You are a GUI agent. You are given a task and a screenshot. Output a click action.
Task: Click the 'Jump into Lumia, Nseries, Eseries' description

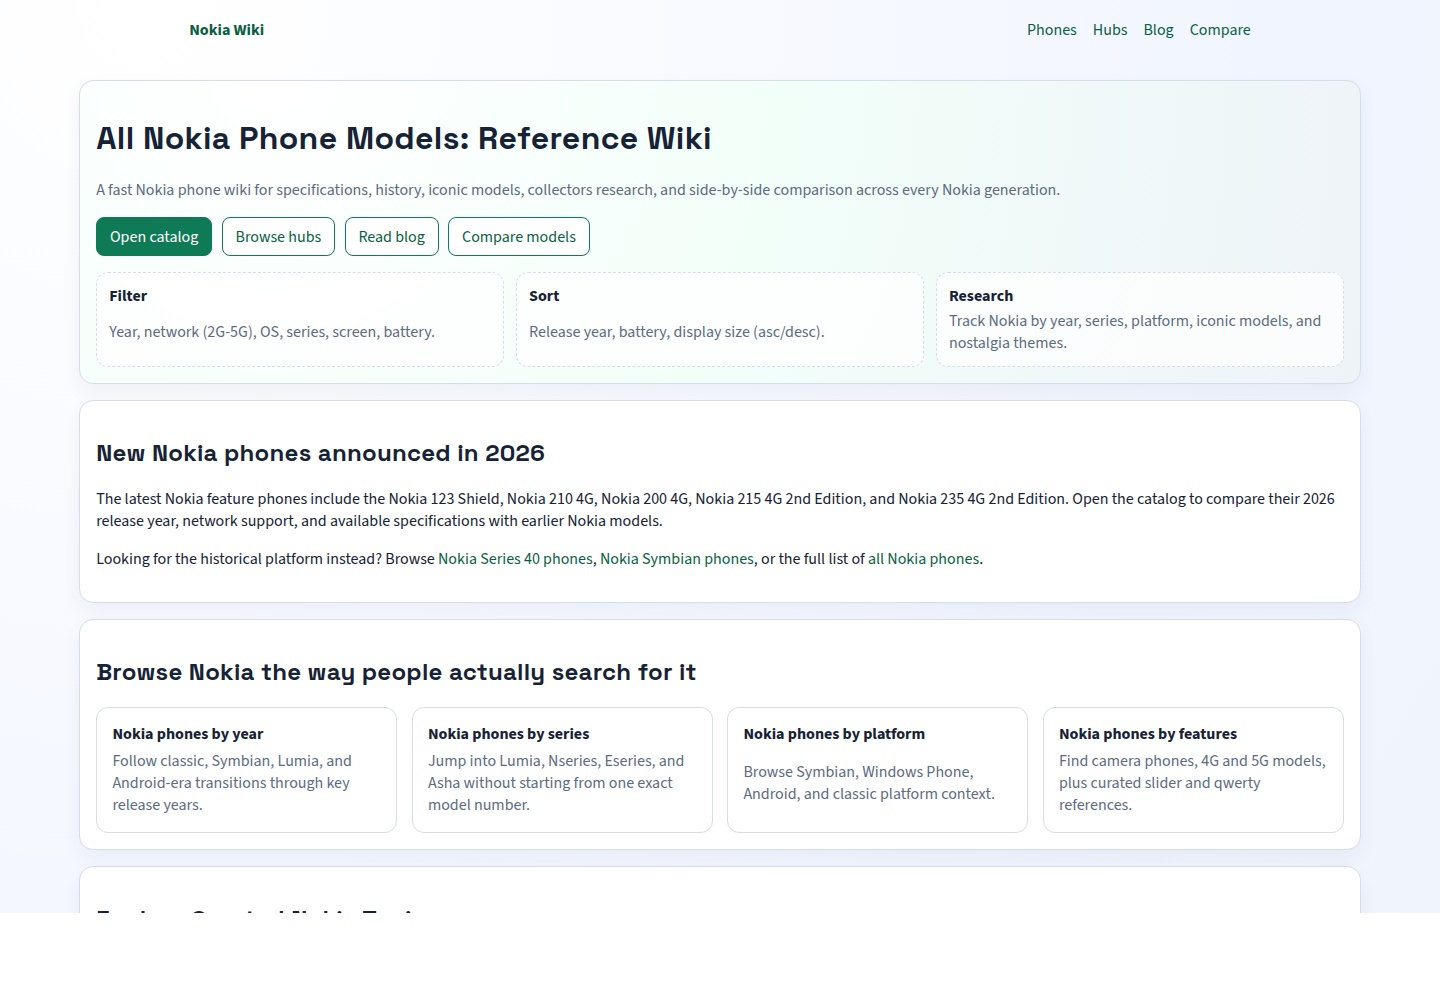pyautogui.click(x=556, y=783)
